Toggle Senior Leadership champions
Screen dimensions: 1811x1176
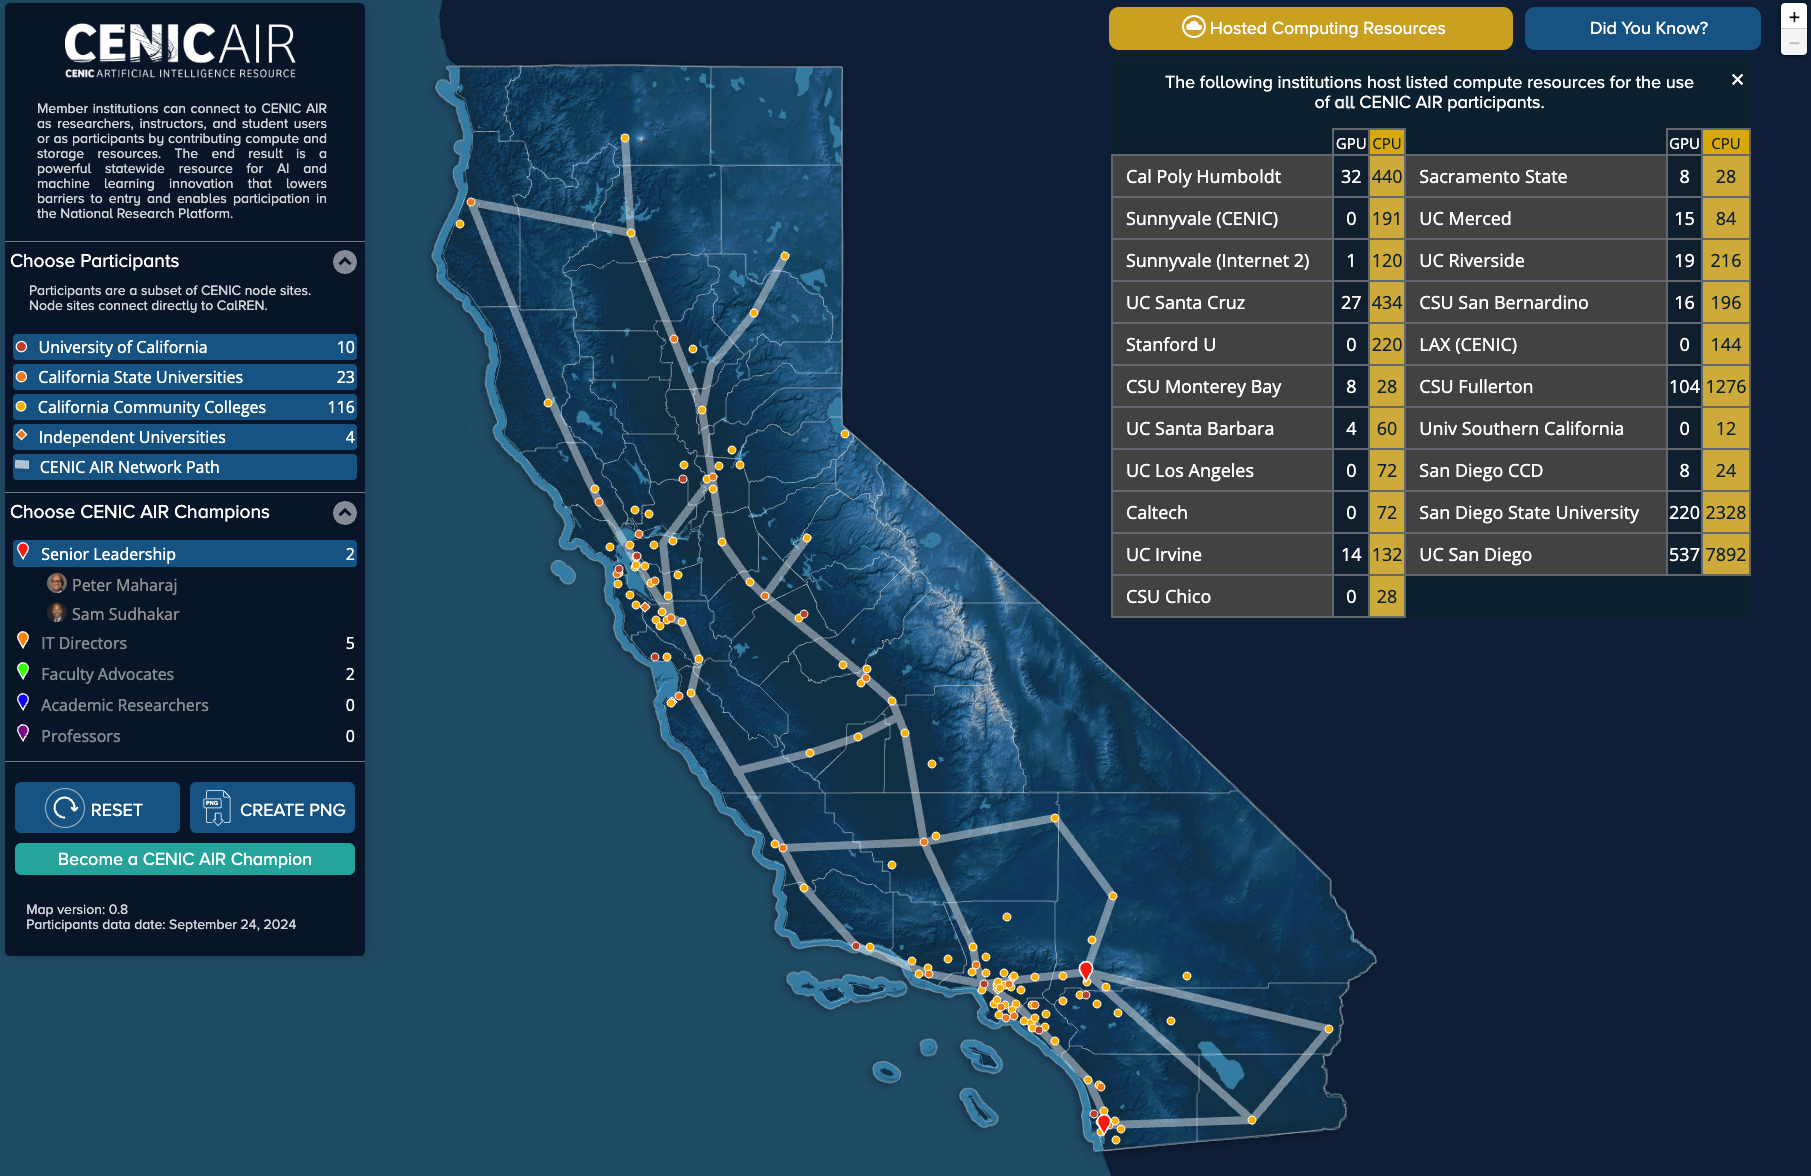(185, 554)
